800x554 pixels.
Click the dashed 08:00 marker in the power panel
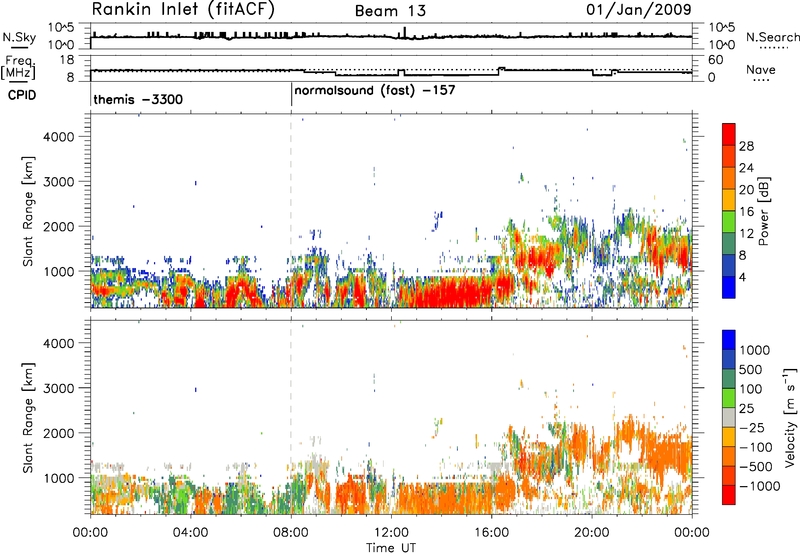(291, 211)
